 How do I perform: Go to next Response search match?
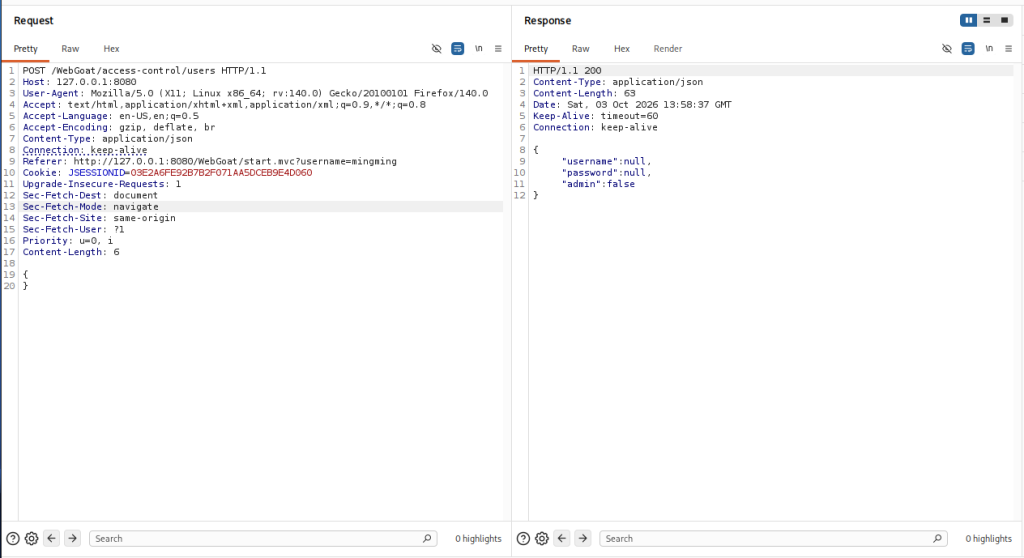tap(583, 538)
